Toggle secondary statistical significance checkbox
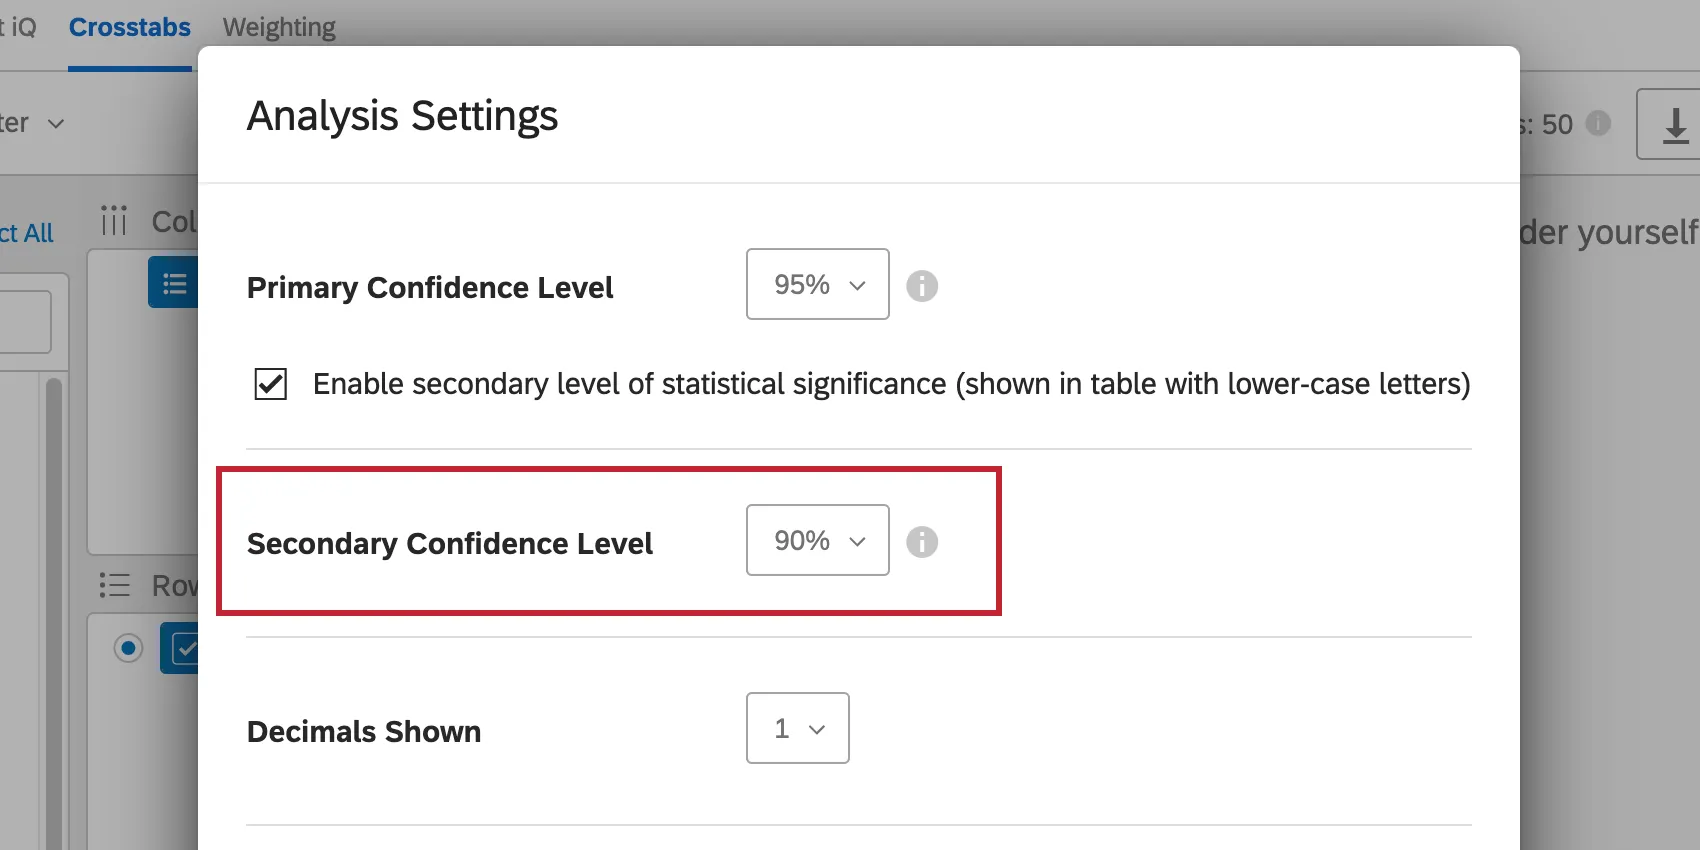 (x=271, y=384)
